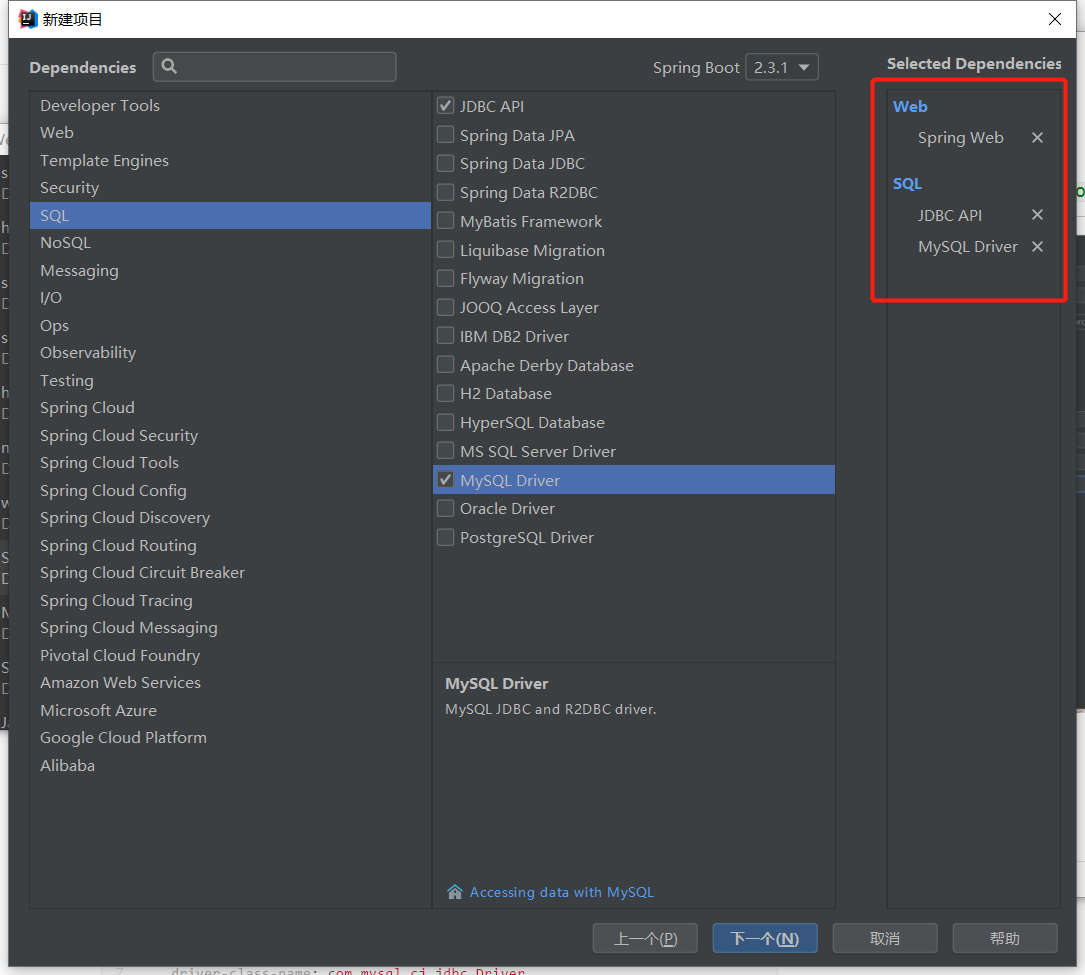1085x975 pixels.
Task: Tick the PostgreSQL Driver checkbox
Action: click(446, 538)
